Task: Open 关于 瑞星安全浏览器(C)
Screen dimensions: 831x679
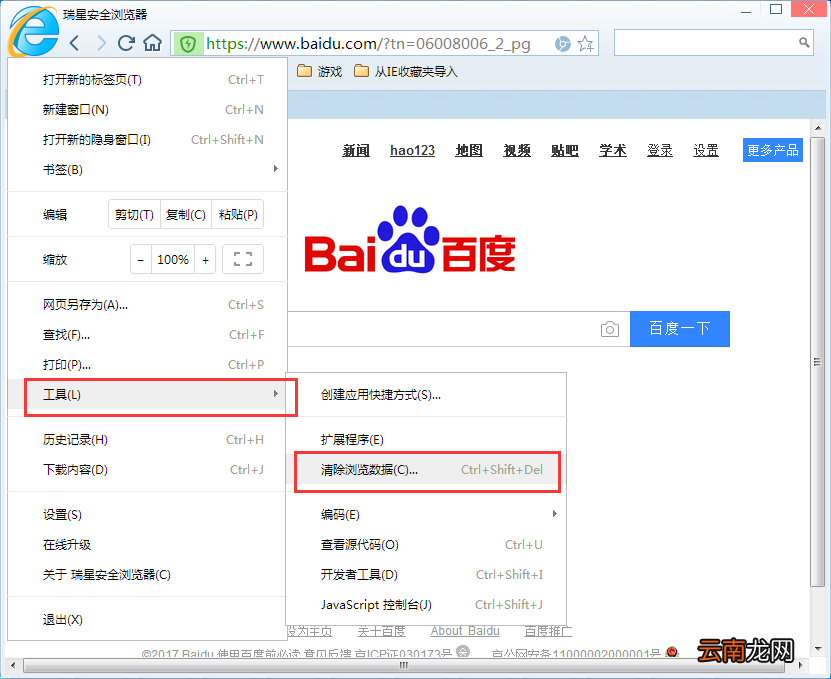Action: tap(147, 575)
